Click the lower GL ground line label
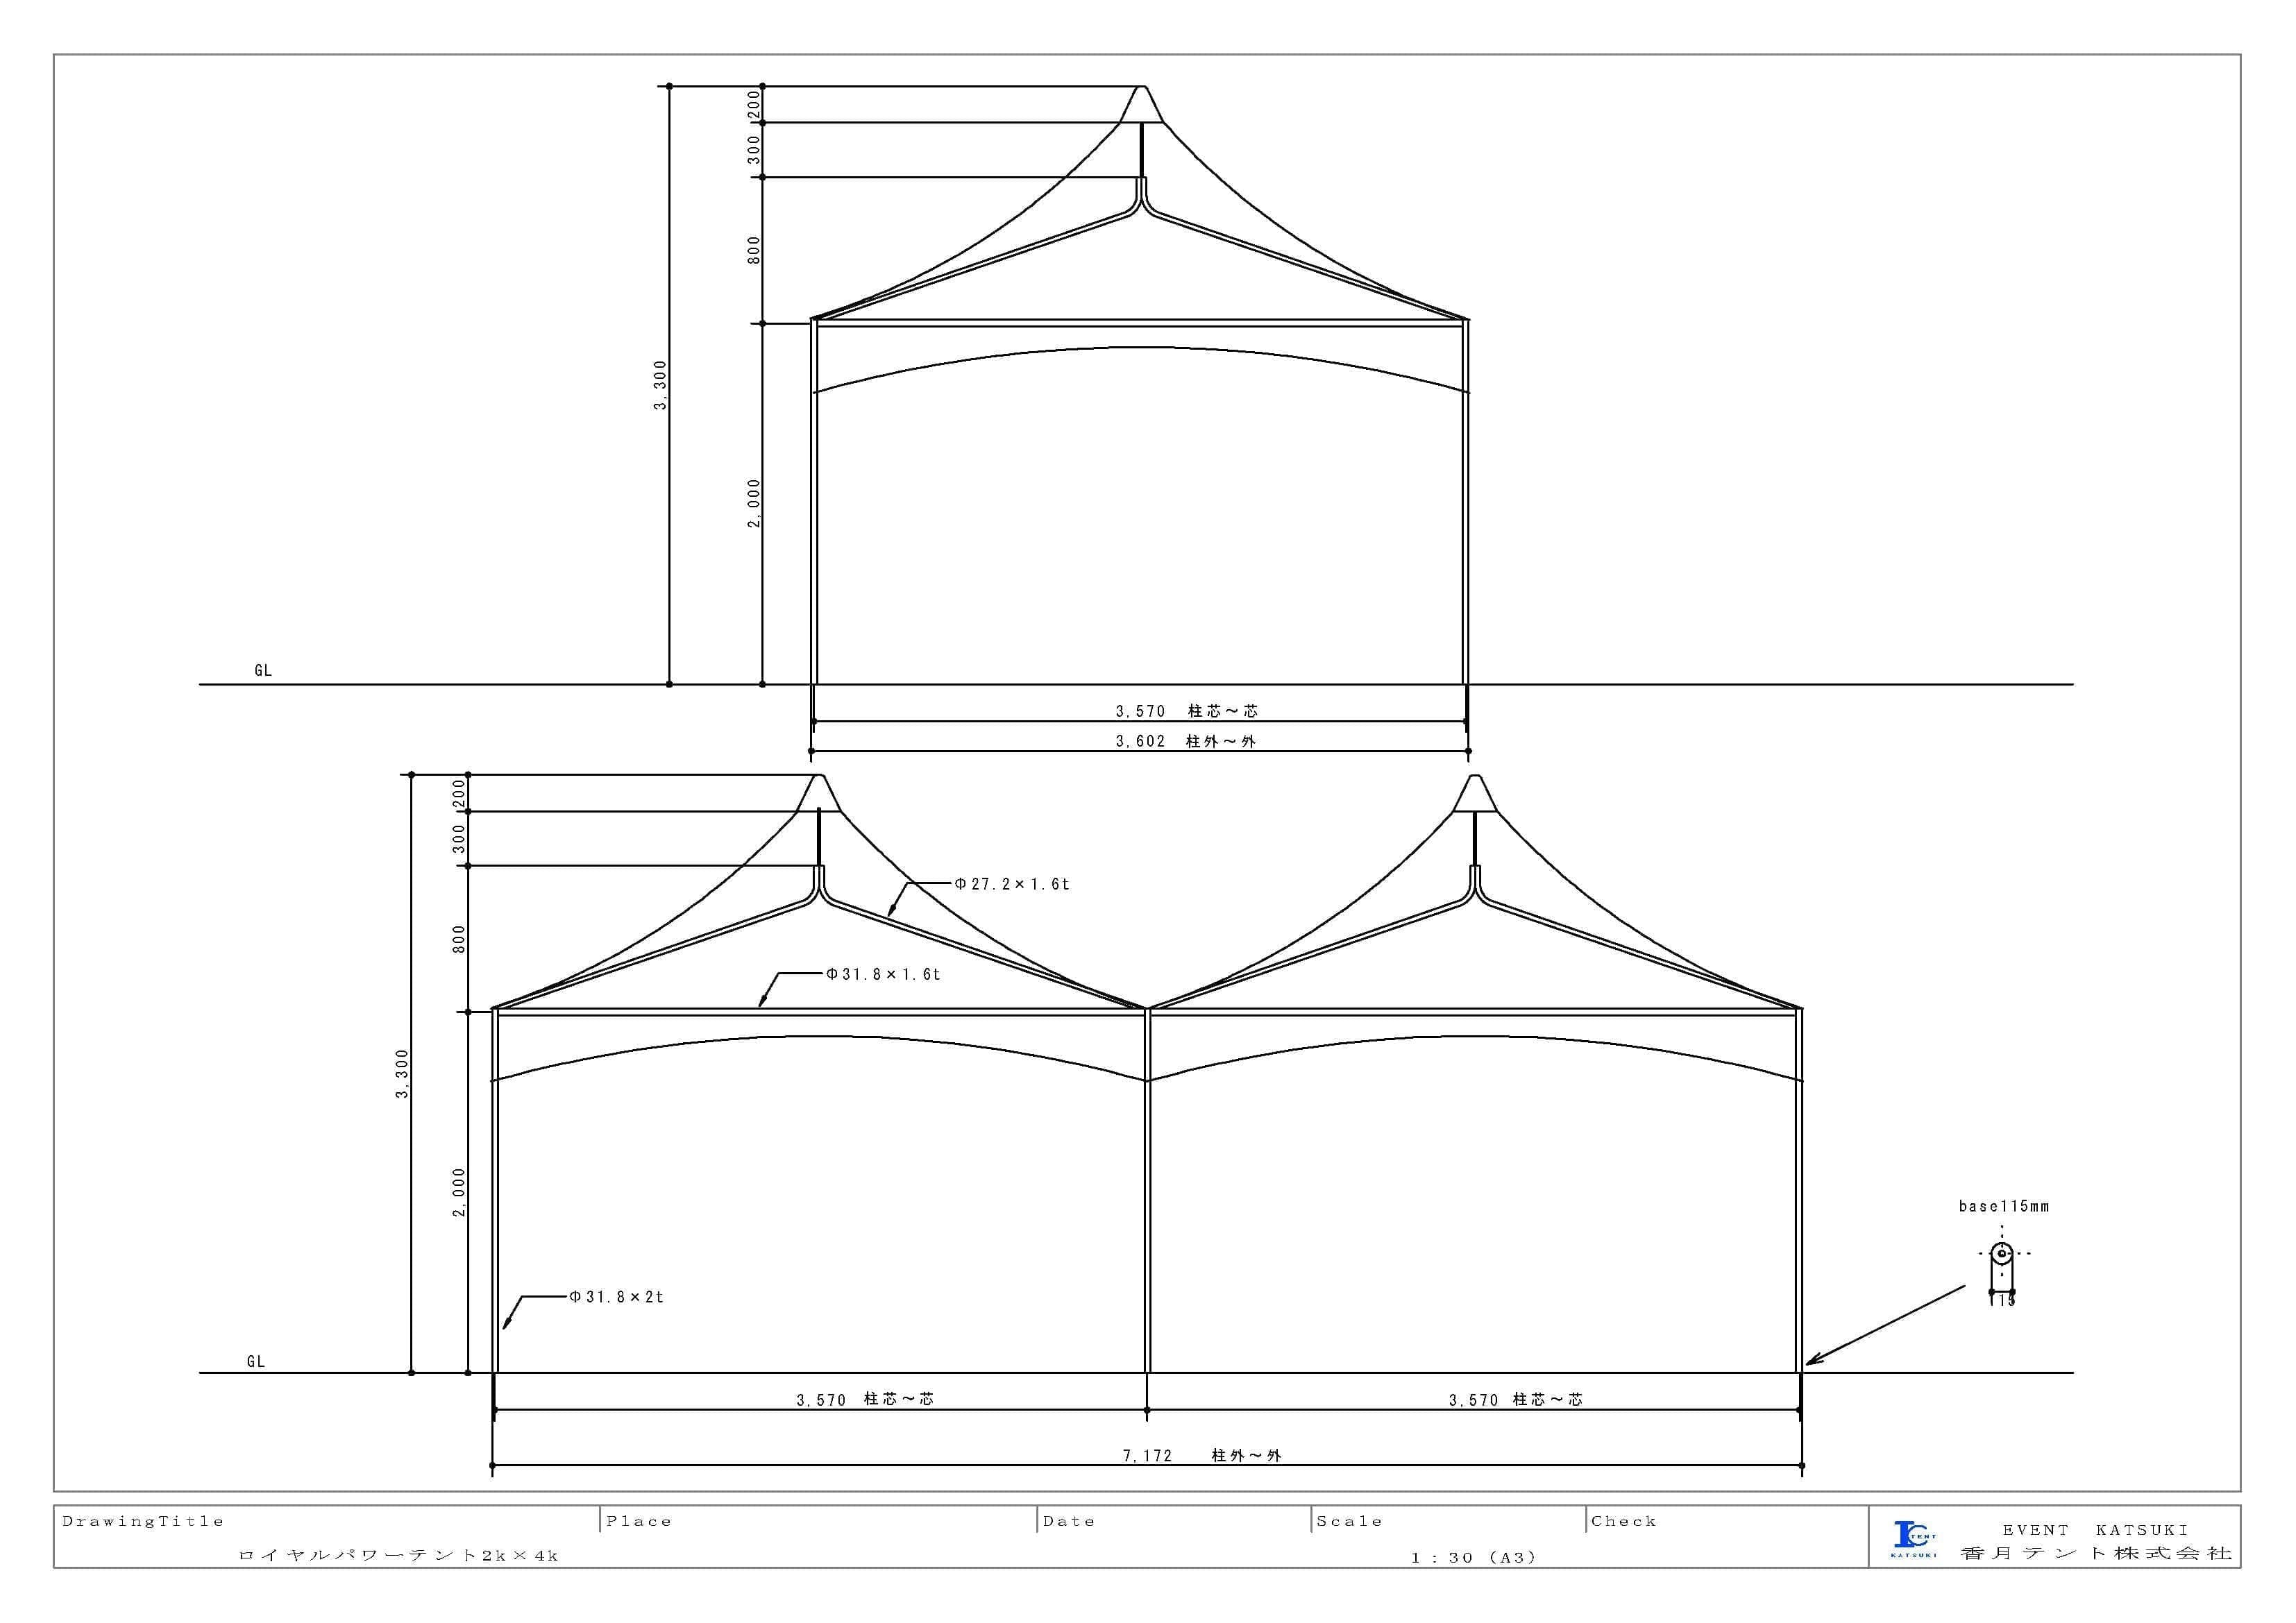 256,1361
